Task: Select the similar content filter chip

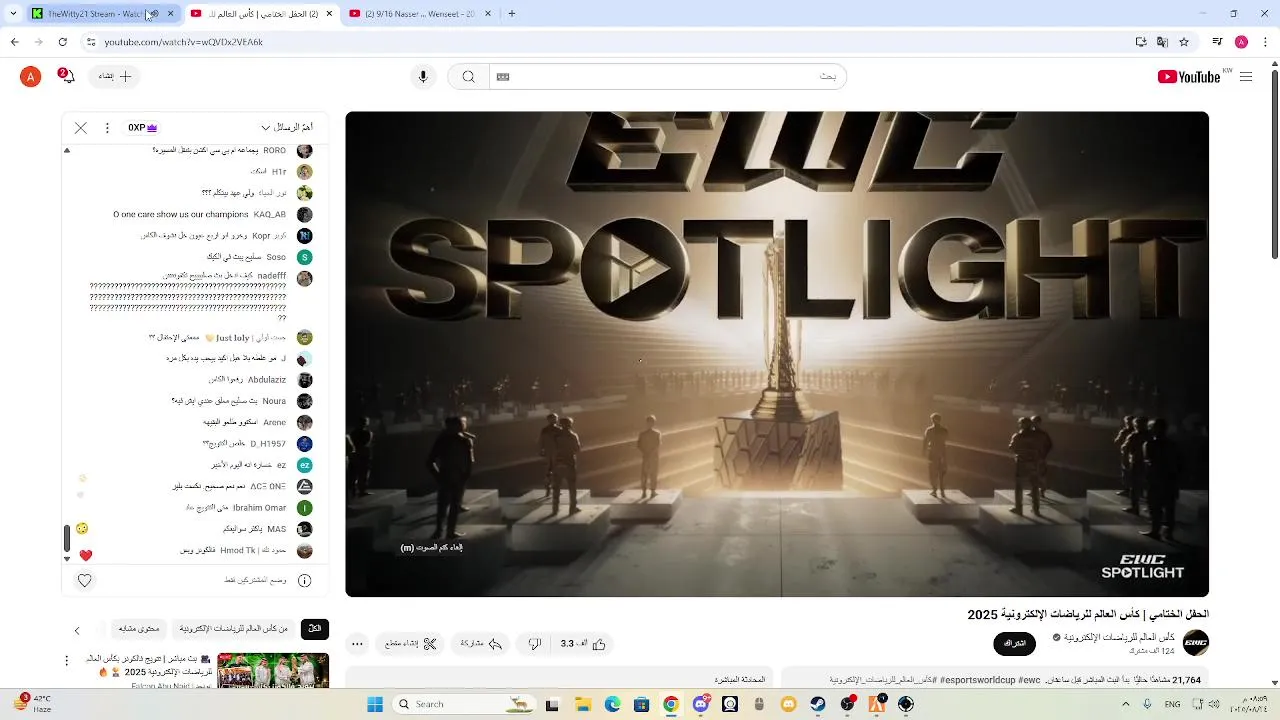Action: point(138,629)
